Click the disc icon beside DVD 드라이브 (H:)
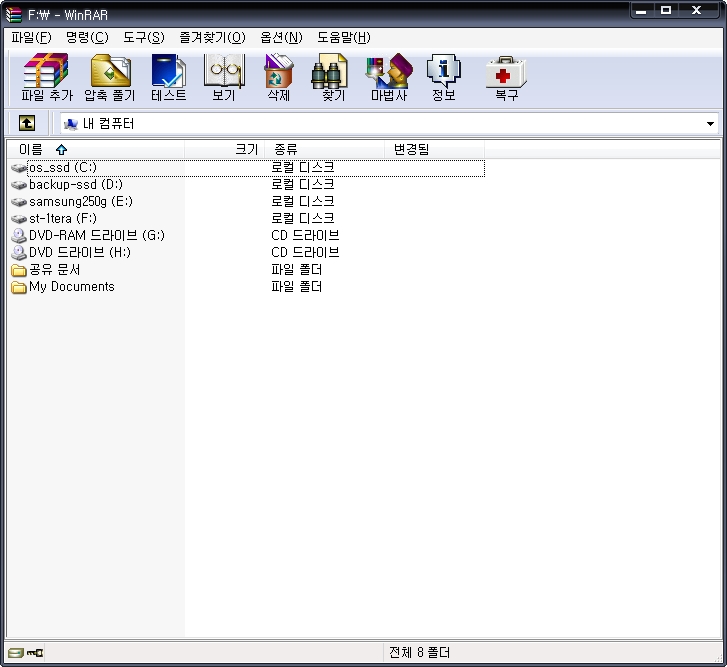 (19, 253)
